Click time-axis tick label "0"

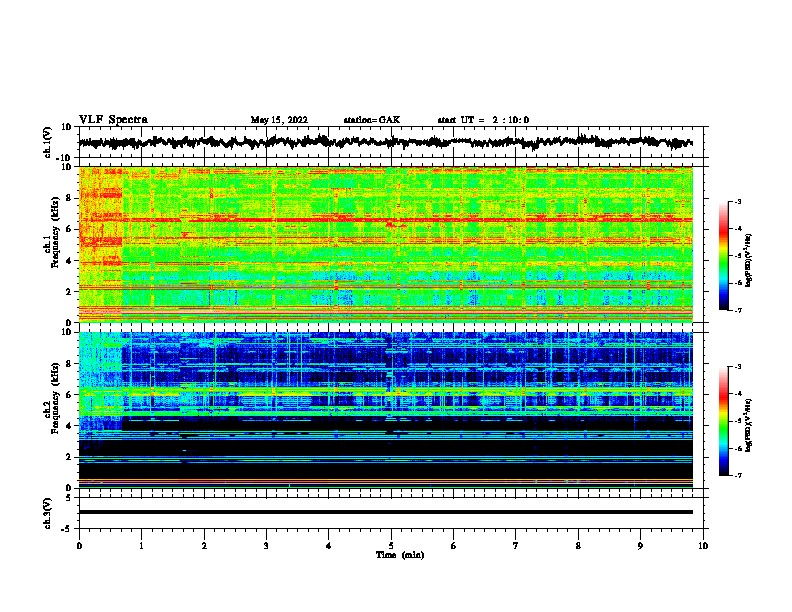click(x=79, y=546)
